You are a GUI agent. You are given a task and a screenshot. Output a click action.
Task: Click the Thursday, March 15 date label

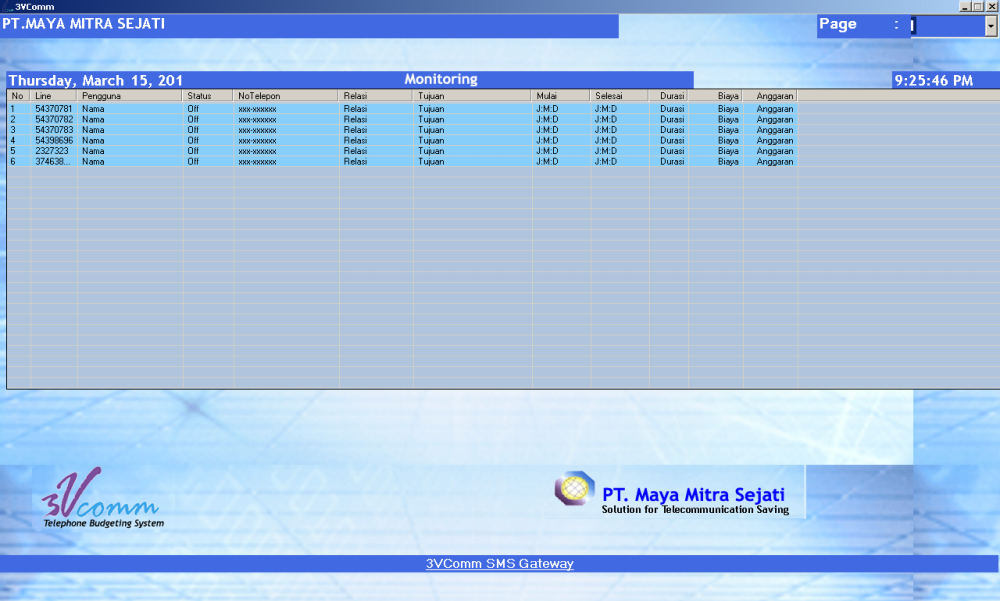pyautogui.click(x=96, y=80)
